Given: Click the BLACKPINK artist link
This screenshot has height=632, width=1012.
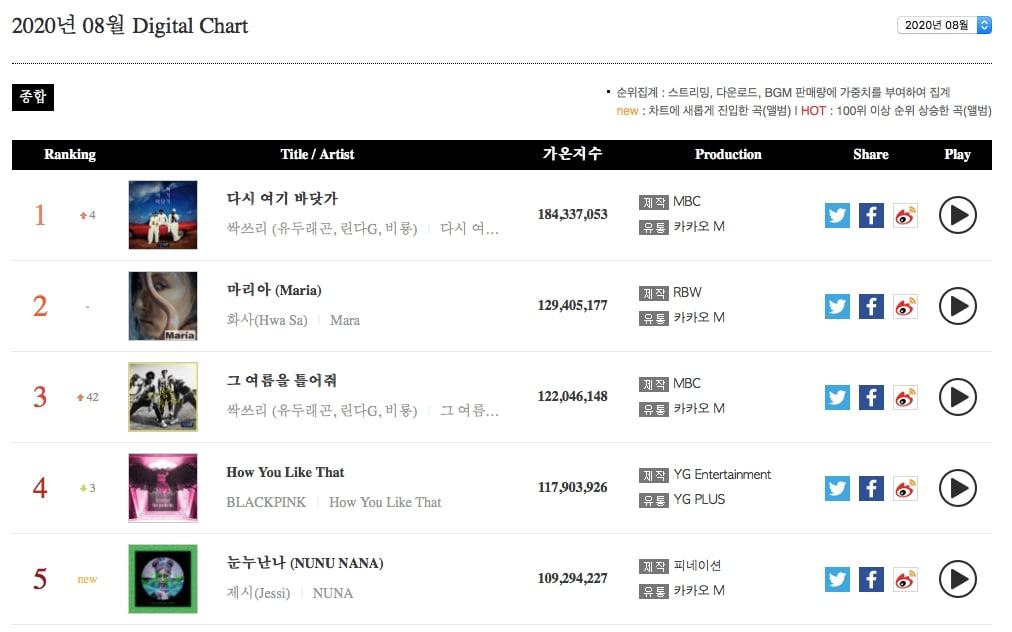Looking at the screenshot, I should [266, 502].
